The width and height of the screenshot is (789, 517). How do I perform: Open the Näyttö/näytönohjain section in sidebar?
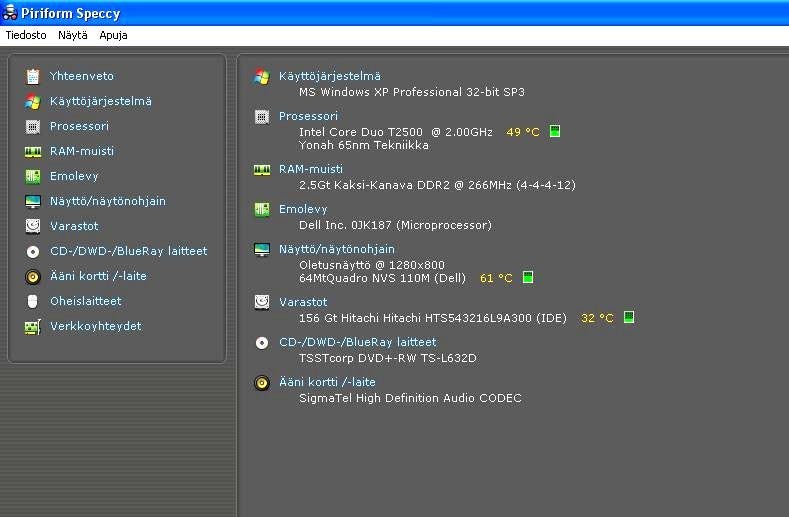108,201
